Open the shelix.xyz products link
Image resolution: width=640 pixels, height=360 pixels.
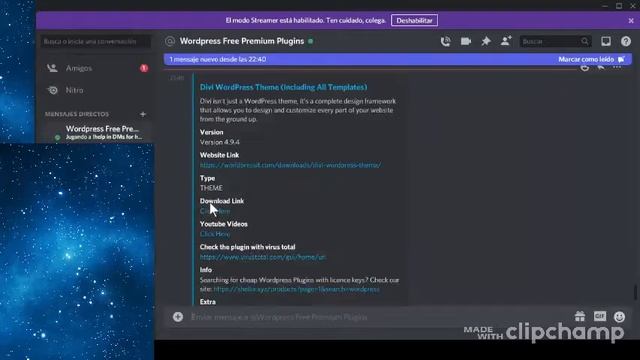click(296, 289)
